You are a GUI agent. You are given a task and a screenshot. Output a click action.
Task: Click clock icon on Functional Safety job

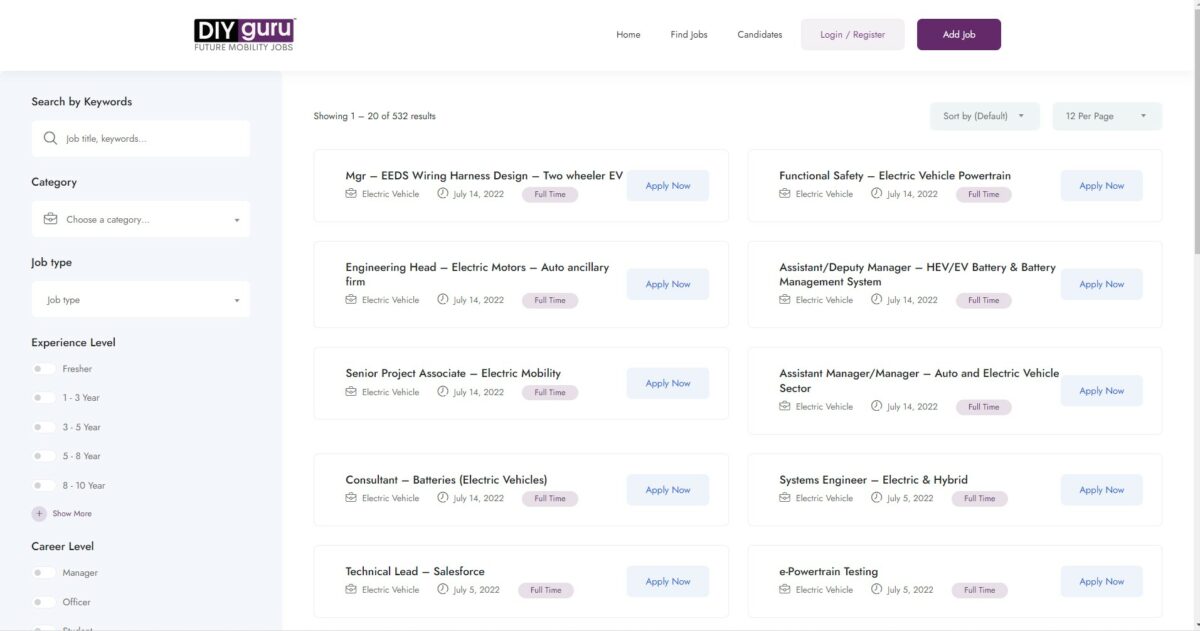click(877, 194)
